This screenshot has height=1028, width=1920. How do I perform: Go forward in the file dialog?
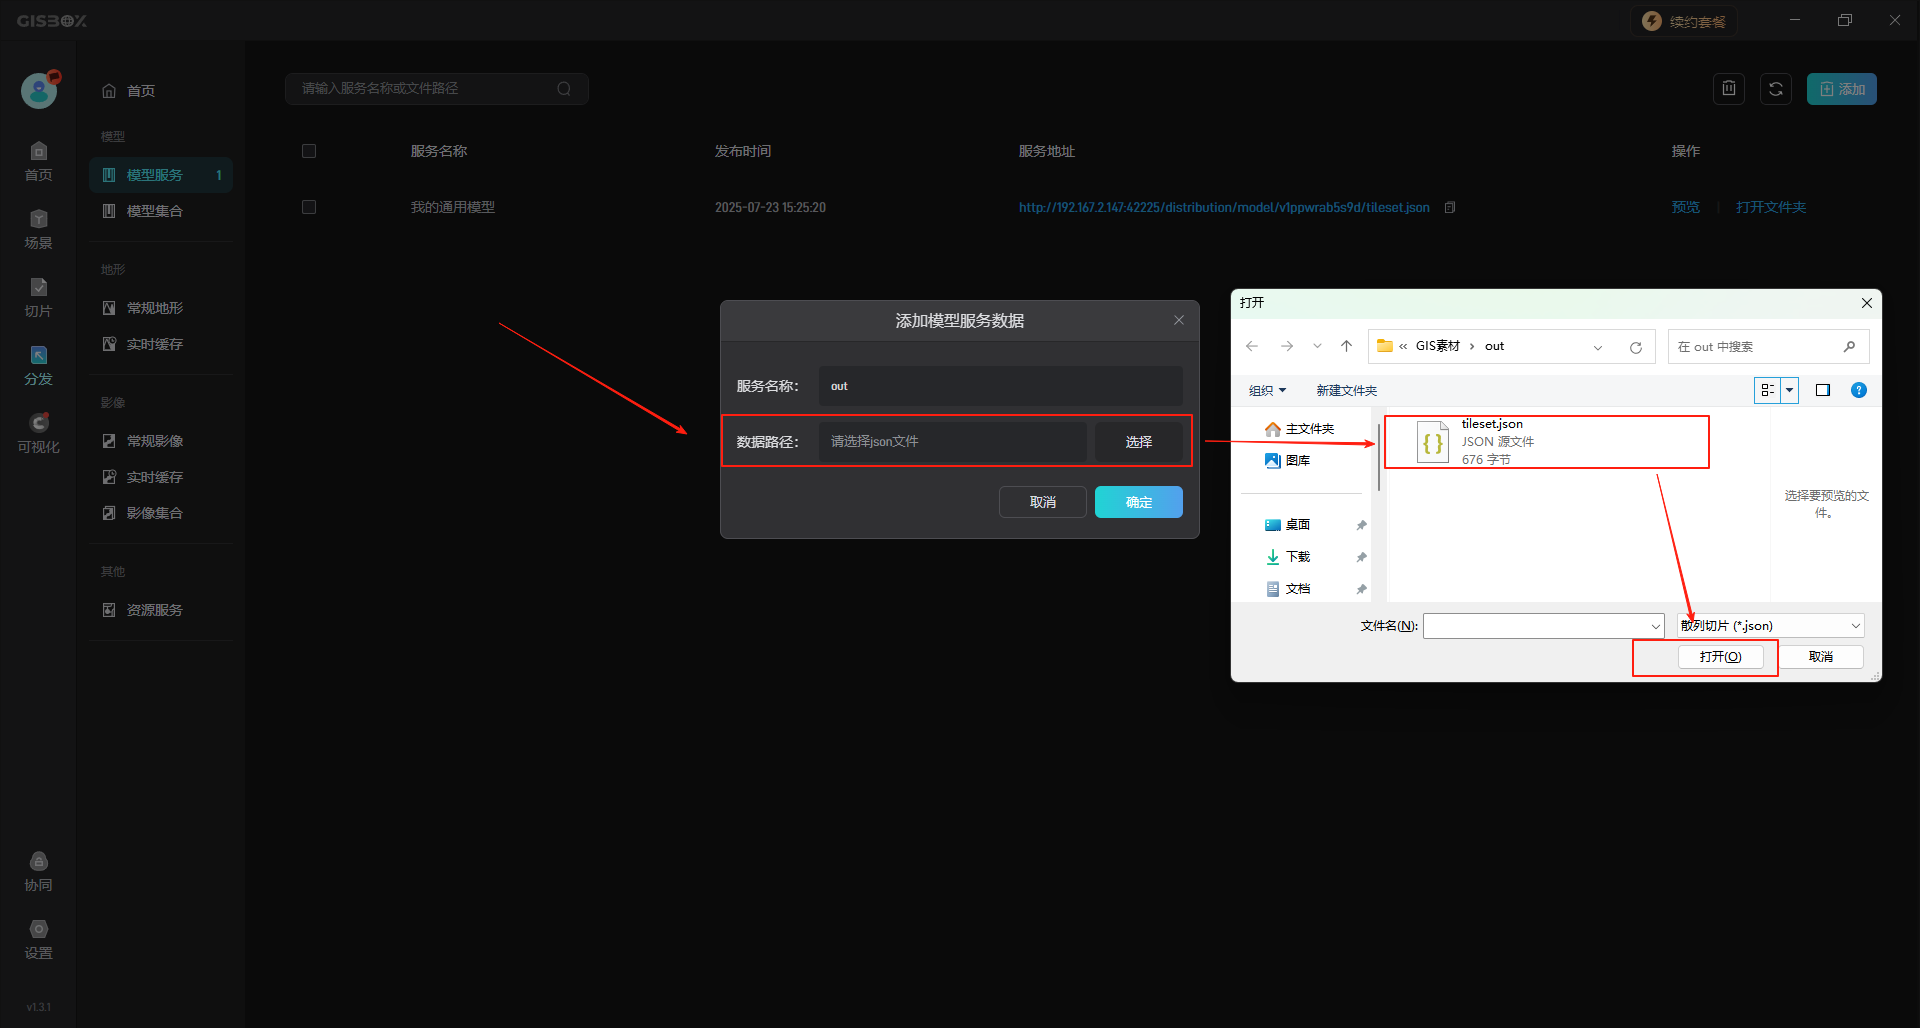click(1287, 346)
